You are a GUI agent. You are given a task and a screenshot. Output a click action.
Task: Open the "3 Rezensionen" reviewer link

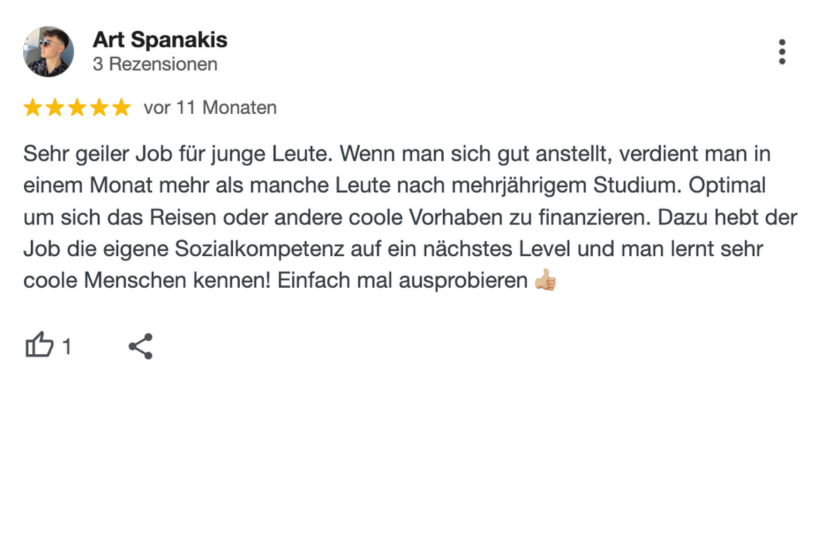[x=155, y=65]
